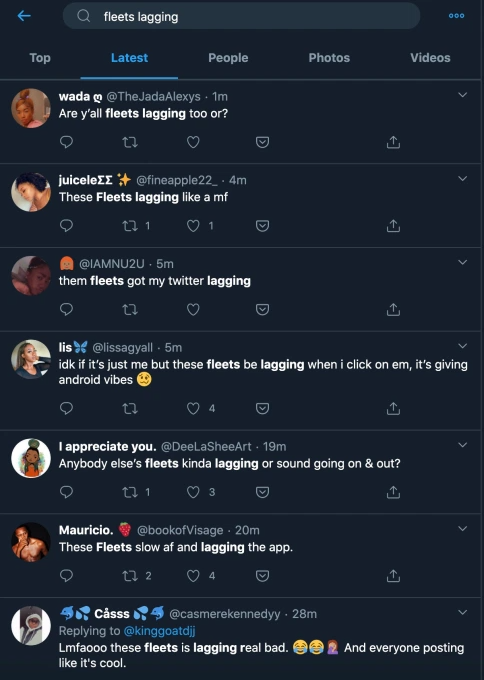Viewport: 484px width, 680px height.
Task: Retweet juicele's tweet about Fleets lagging
Action: coord(130,226)
